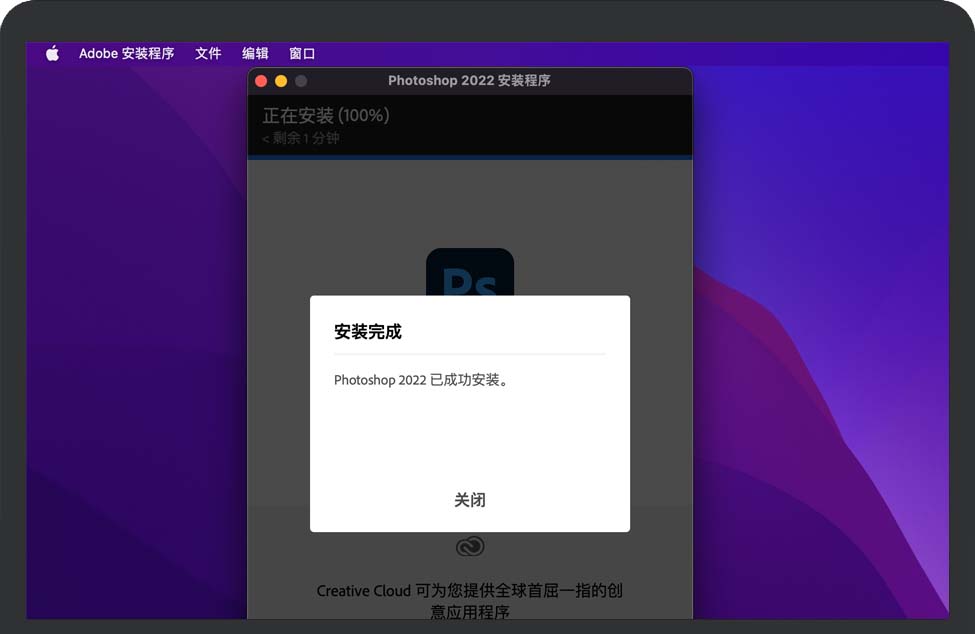Click the < 剩余 1 分钟 remaining-time text
This screenshot has width=975, height=634.
point(301,138)
